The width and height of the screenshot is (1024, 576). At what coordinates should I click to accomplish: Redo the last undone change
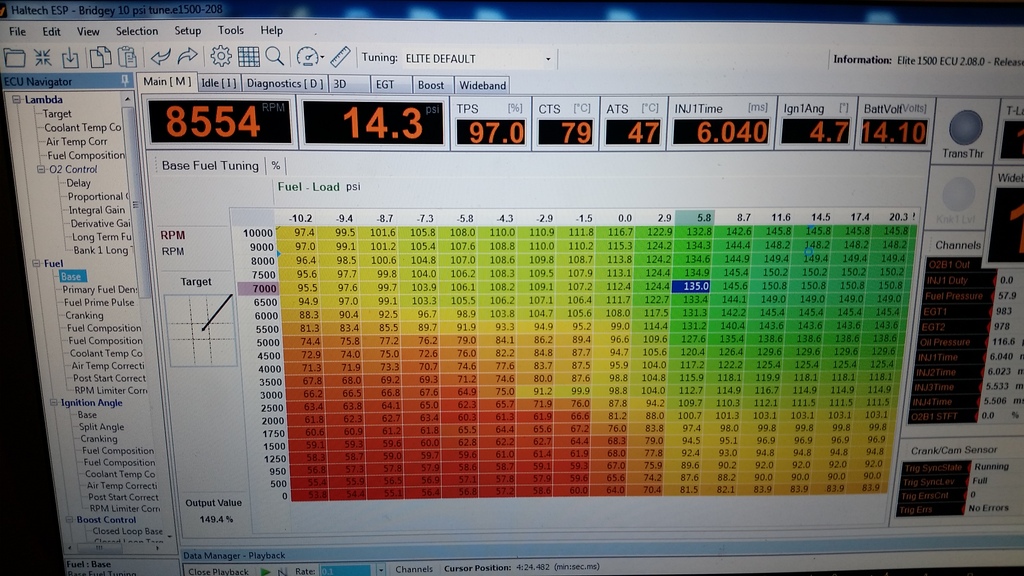[187, 57]
